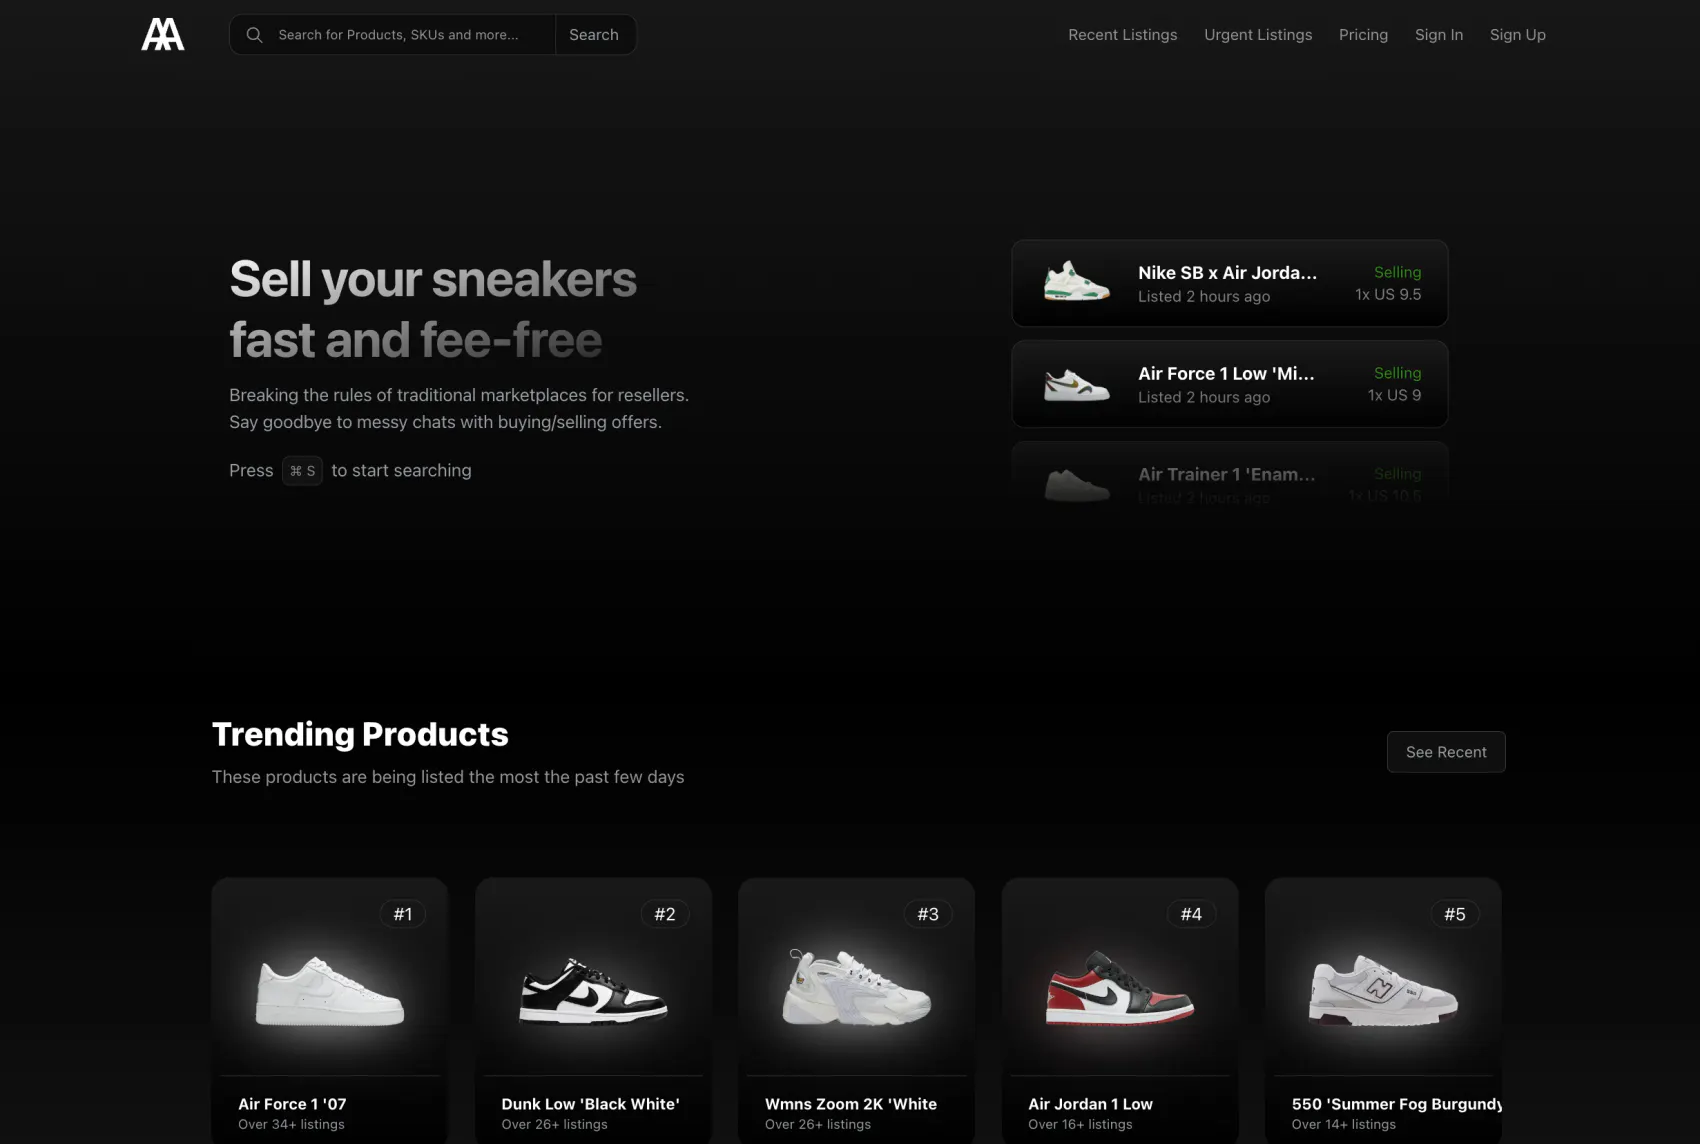The image size is (1700, 1144).
Task: Click the '1x US 9.5' size text
Action: click(x=1388, y=294)
